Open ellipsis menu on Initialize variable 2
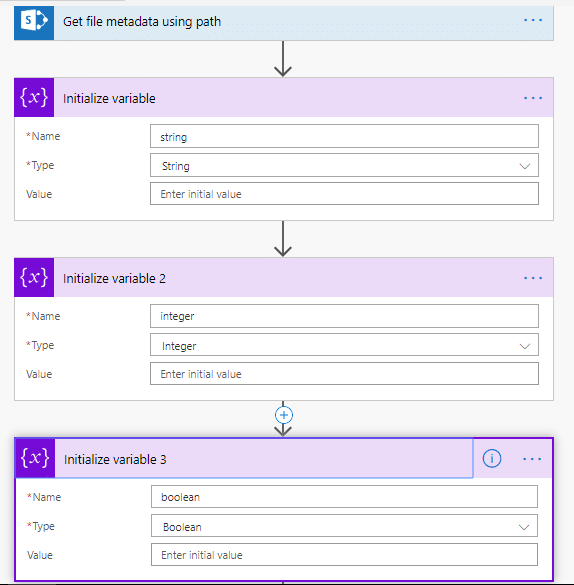The image size is (574, 585). tap(533, 278)
